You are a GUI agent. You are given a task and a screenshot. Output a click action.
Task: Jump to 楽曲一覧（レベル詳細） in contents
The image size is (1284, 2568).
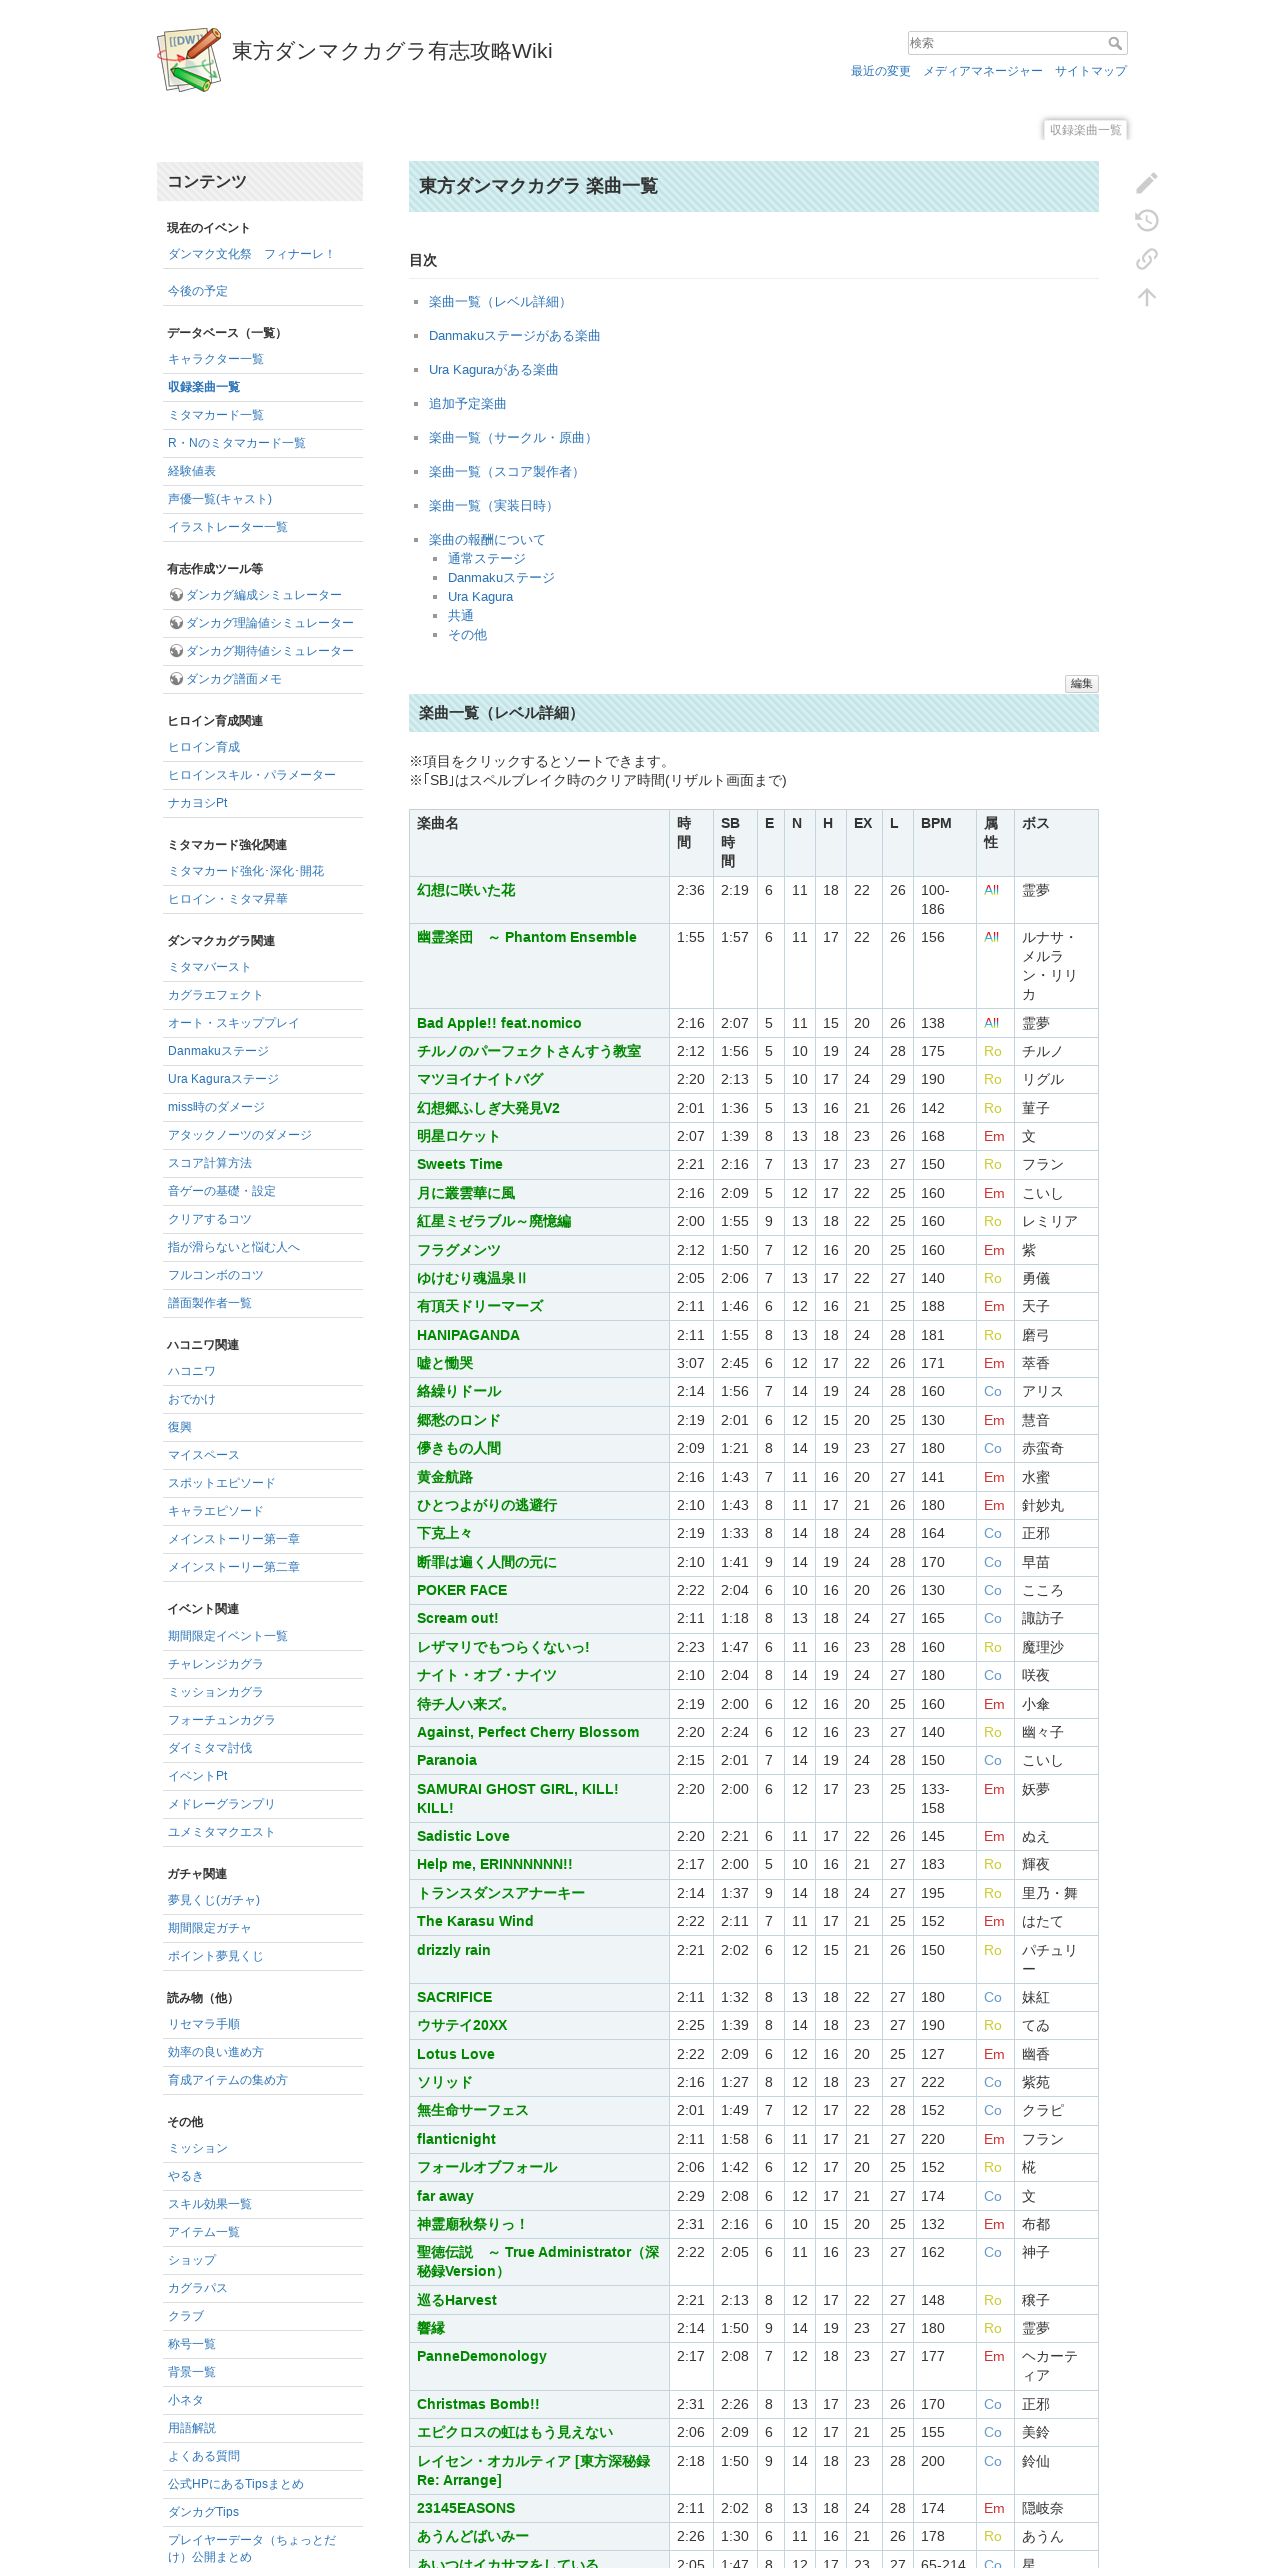499,302
